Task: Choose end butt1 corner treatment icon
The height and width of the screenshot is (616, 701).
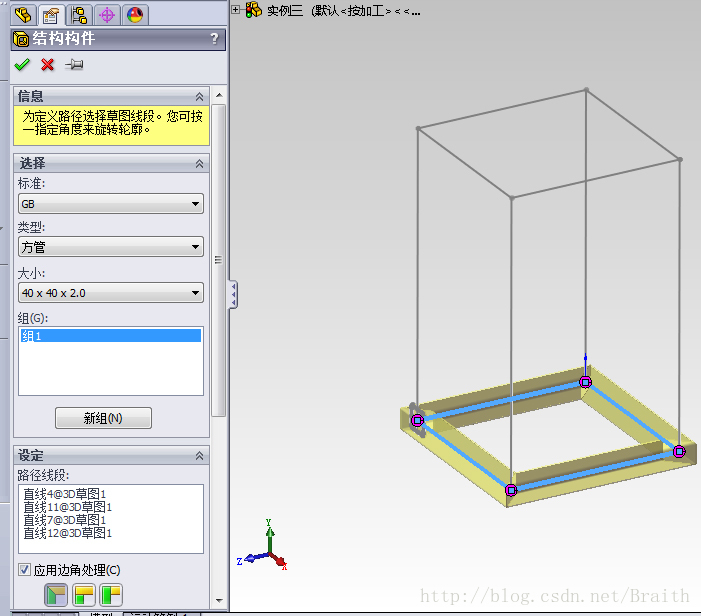Action: pos(84,595)
